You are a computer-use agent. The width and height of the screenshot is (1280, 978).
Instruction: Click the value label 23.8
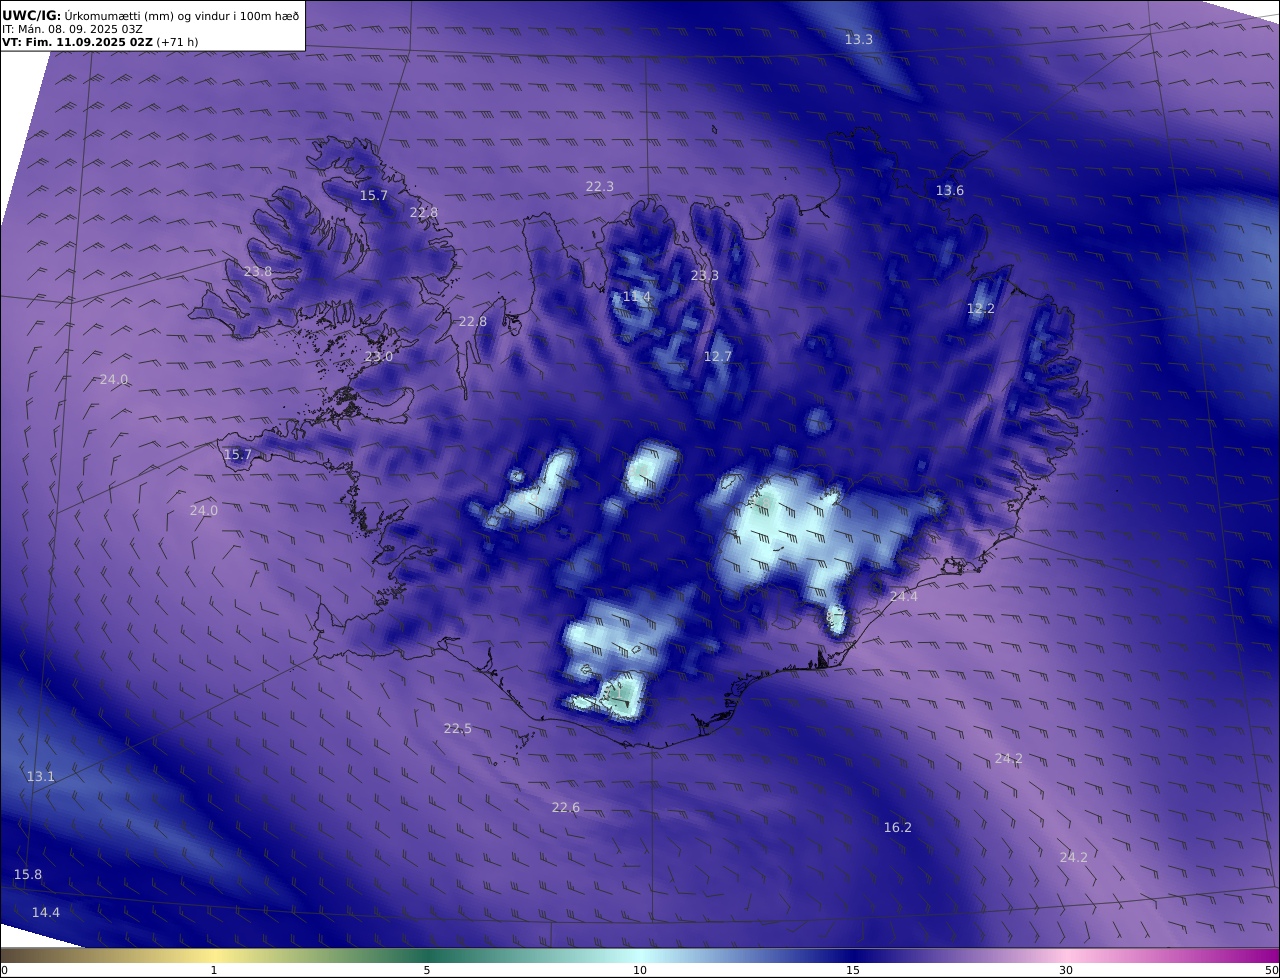pyautogui.click(x=258, y=271)
